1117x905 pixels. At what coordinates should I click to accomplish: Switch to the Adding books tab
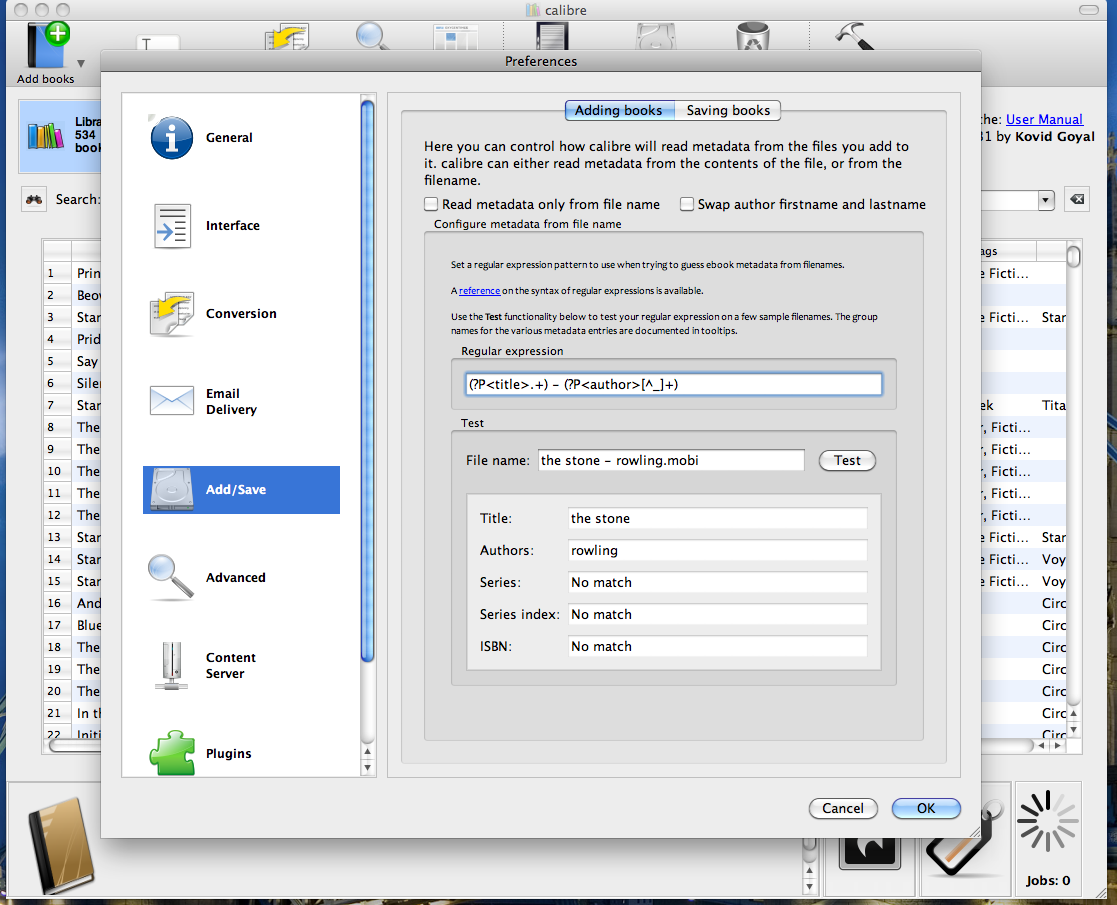click(618, 110)
